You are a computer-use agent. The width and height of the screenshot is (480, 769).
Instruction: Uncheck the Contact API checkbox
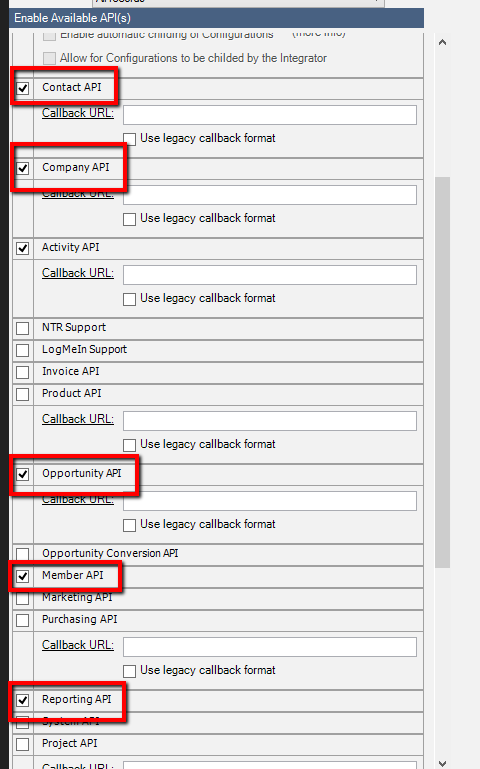coord(23,88)
